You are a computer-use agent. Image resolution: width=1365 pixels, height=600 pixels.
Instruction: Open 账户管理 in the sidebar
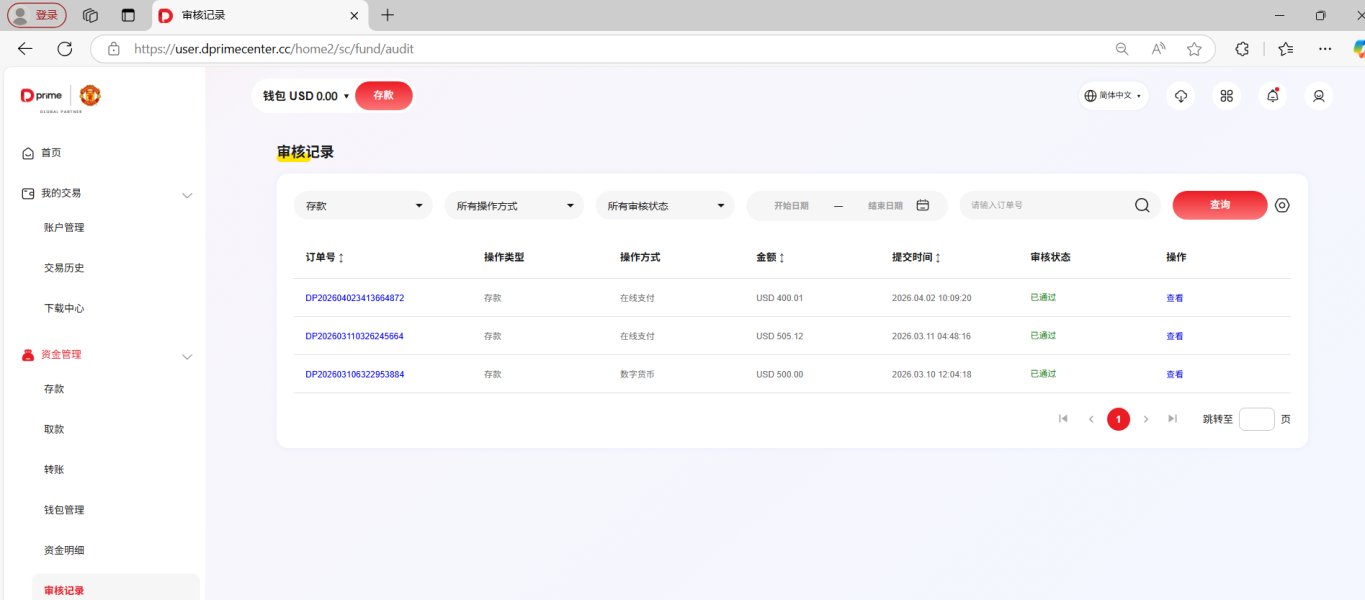[x=64, y=228]
